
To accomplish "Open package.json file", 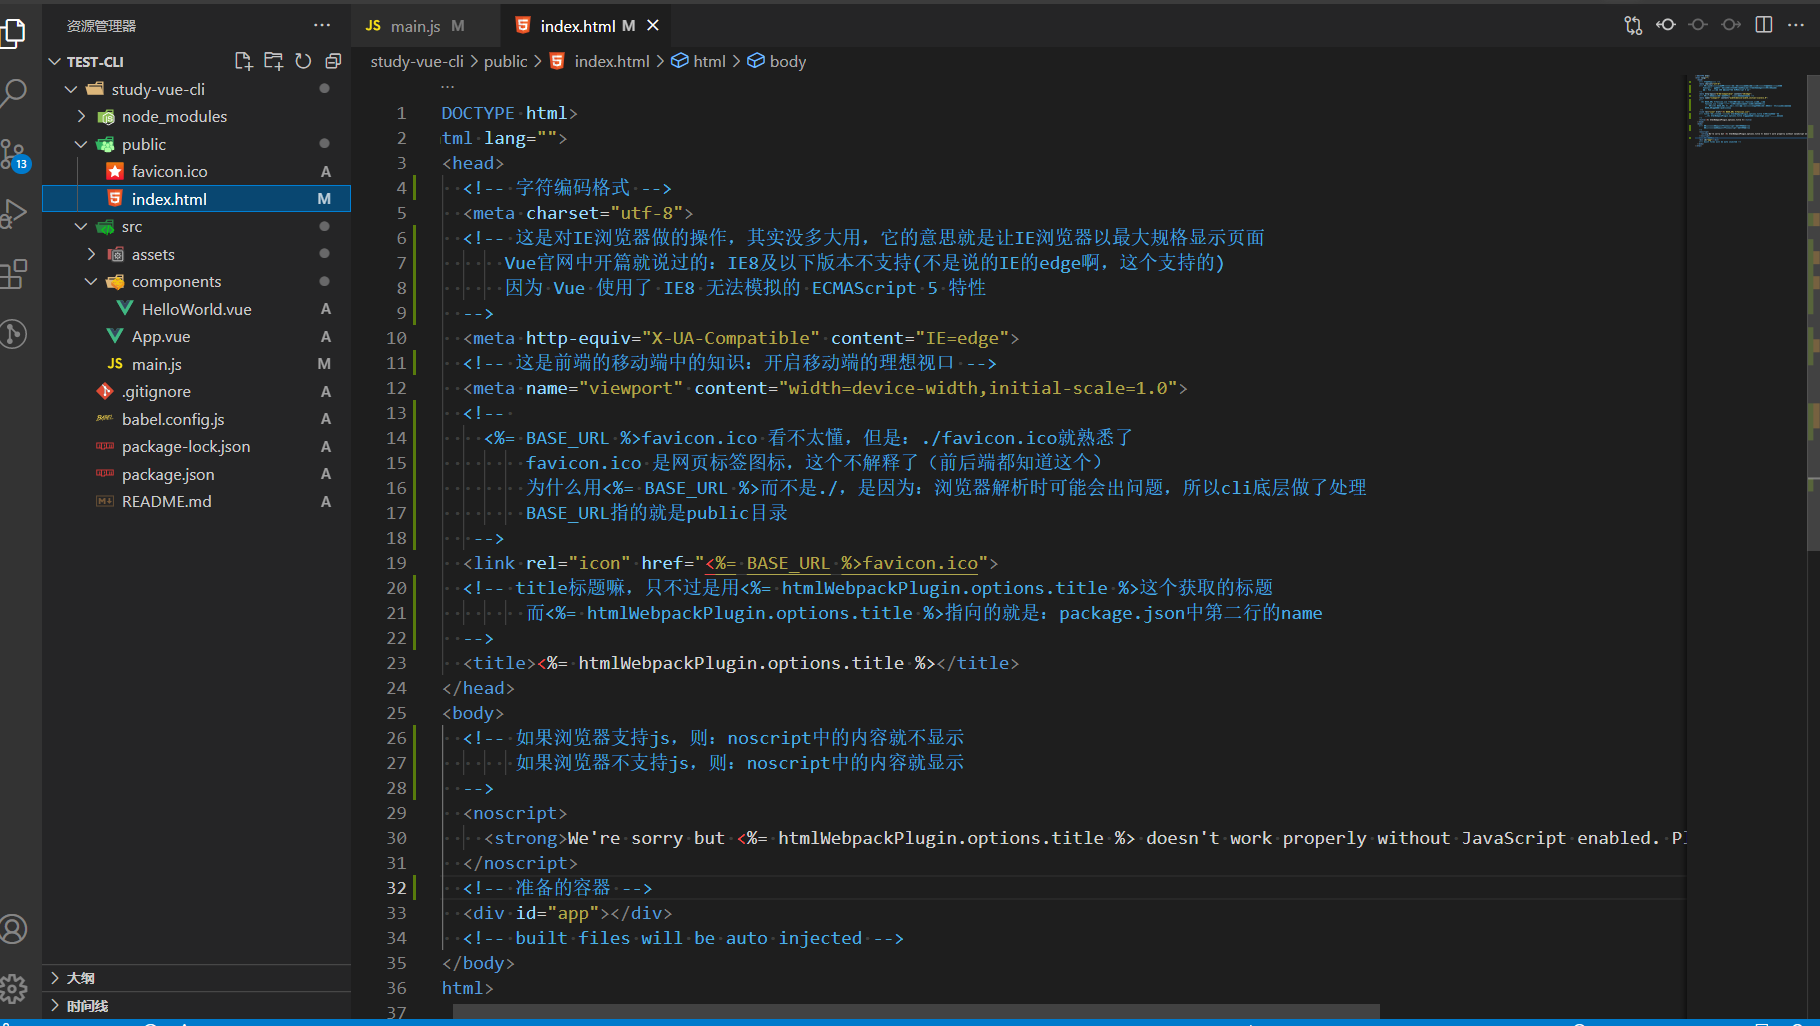I will pos(196,474).
